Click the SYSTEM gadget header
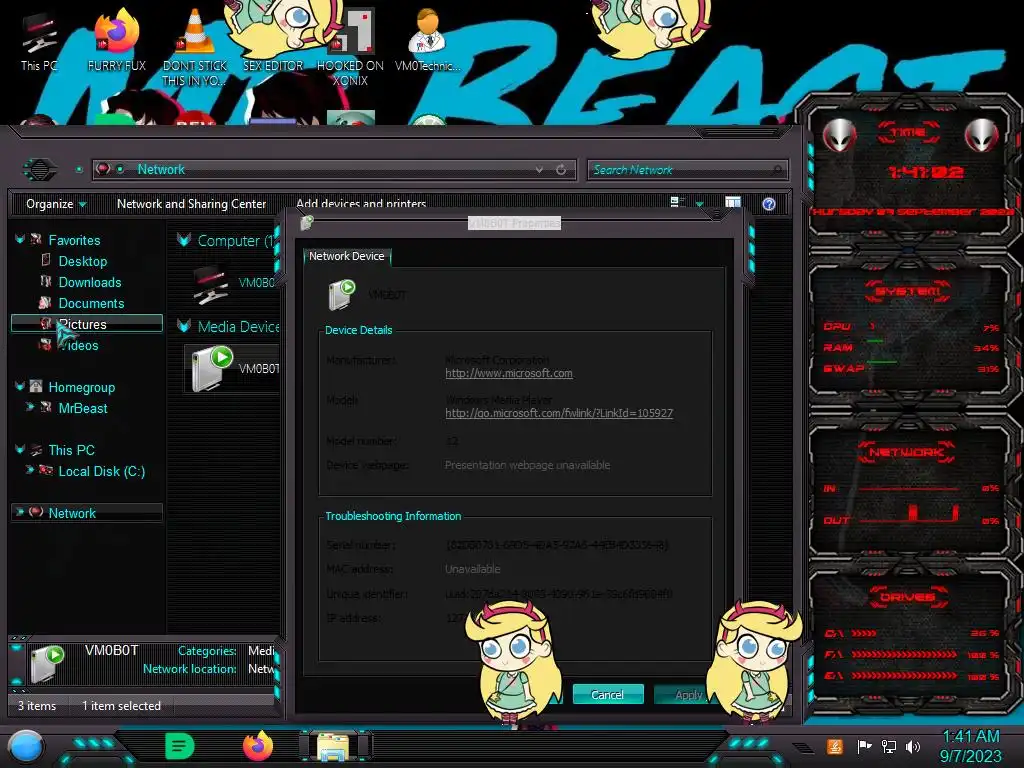The height and width of the screenshot is (768, 1024). [908, 291]
